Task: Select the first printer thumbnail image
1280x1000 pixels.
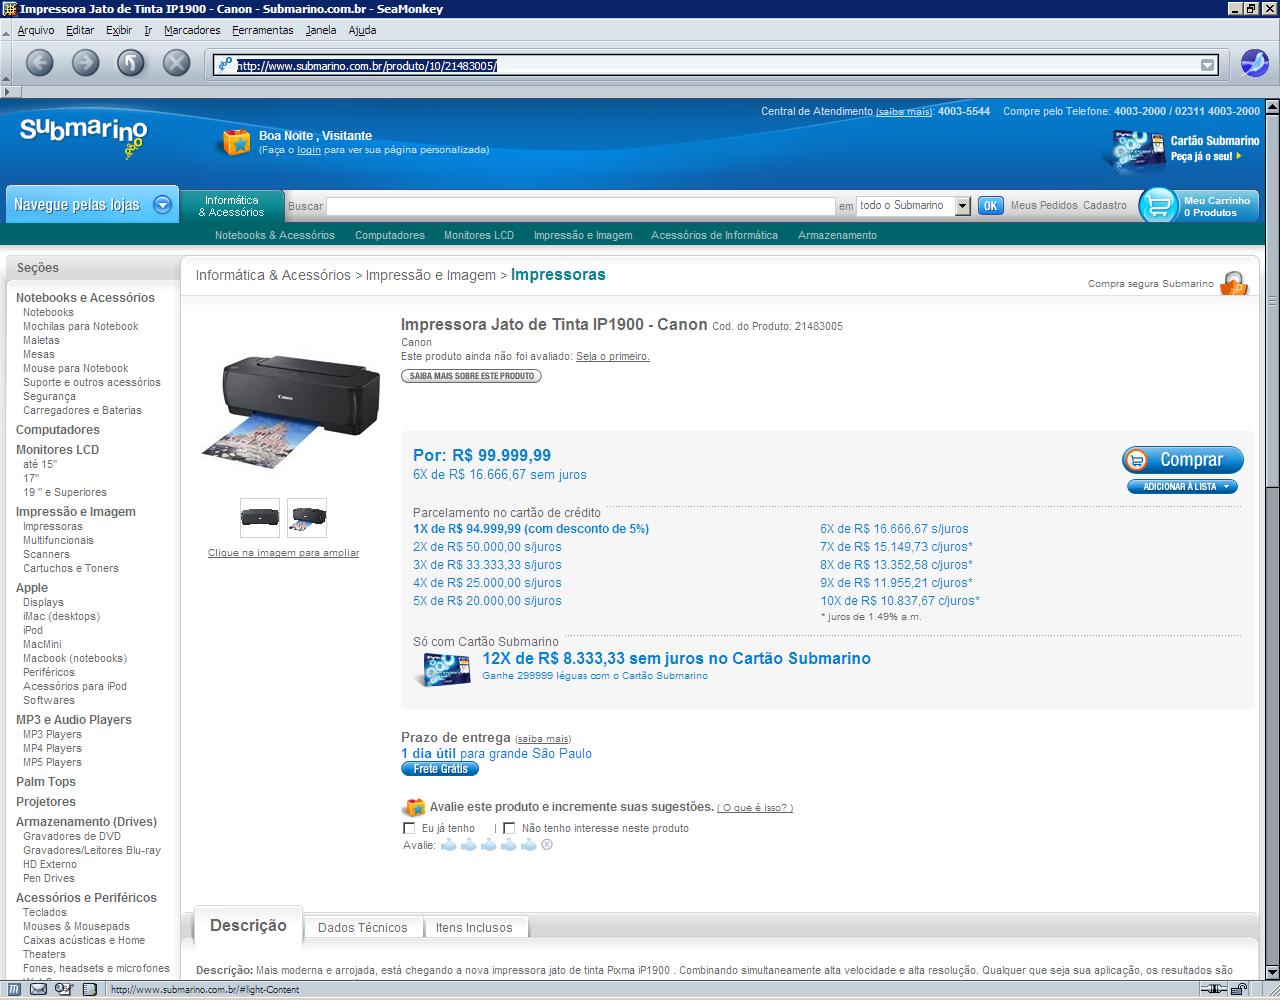Action: pos(260,518)
